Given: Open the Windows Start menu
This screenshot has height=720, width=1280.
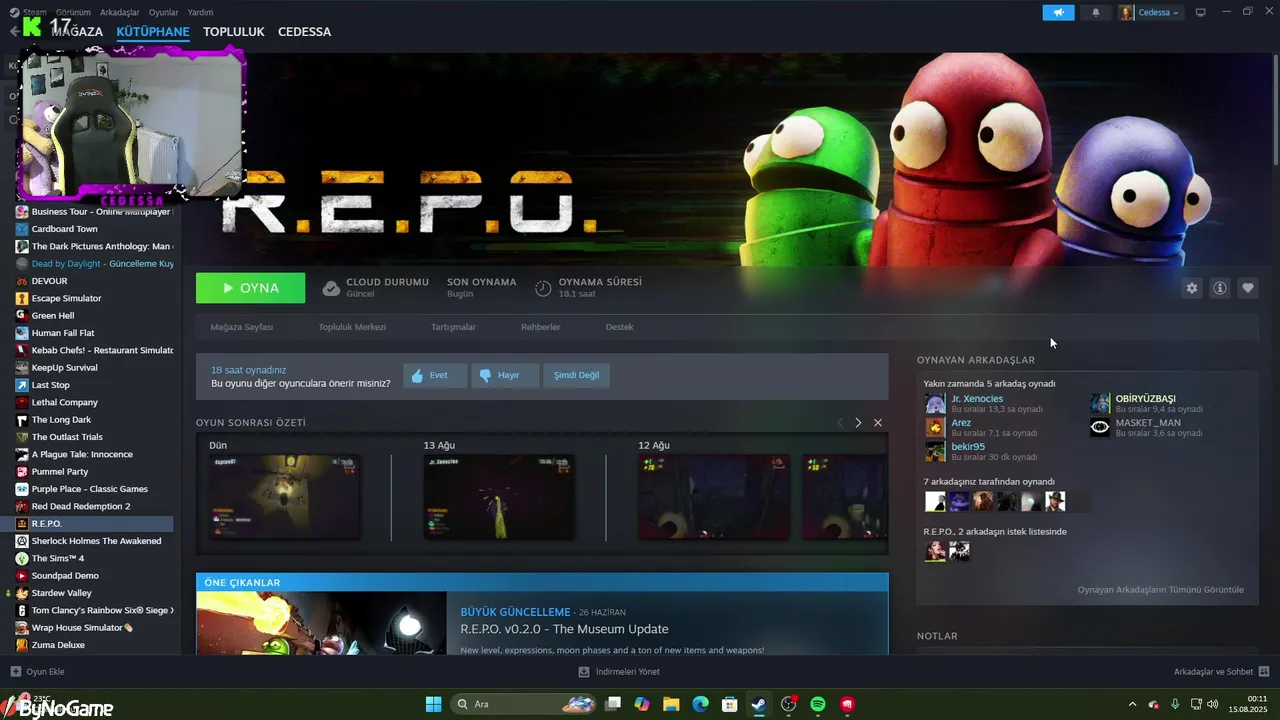Looking at the screenshot, I should pyautogui.click(x=434, y=704).
